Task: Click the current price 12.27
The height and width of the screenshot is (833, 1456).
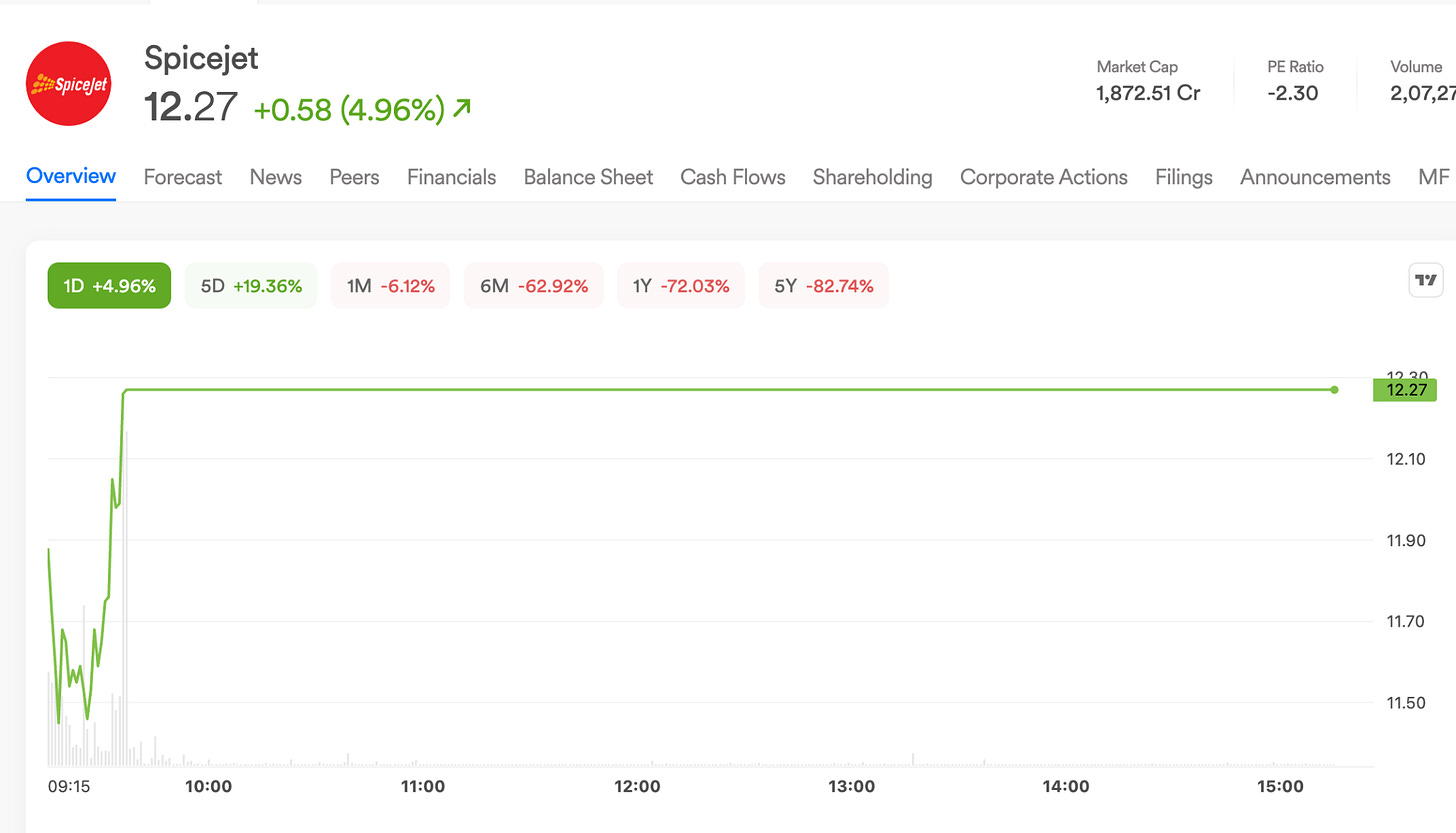Action: (x=191, y=107)
